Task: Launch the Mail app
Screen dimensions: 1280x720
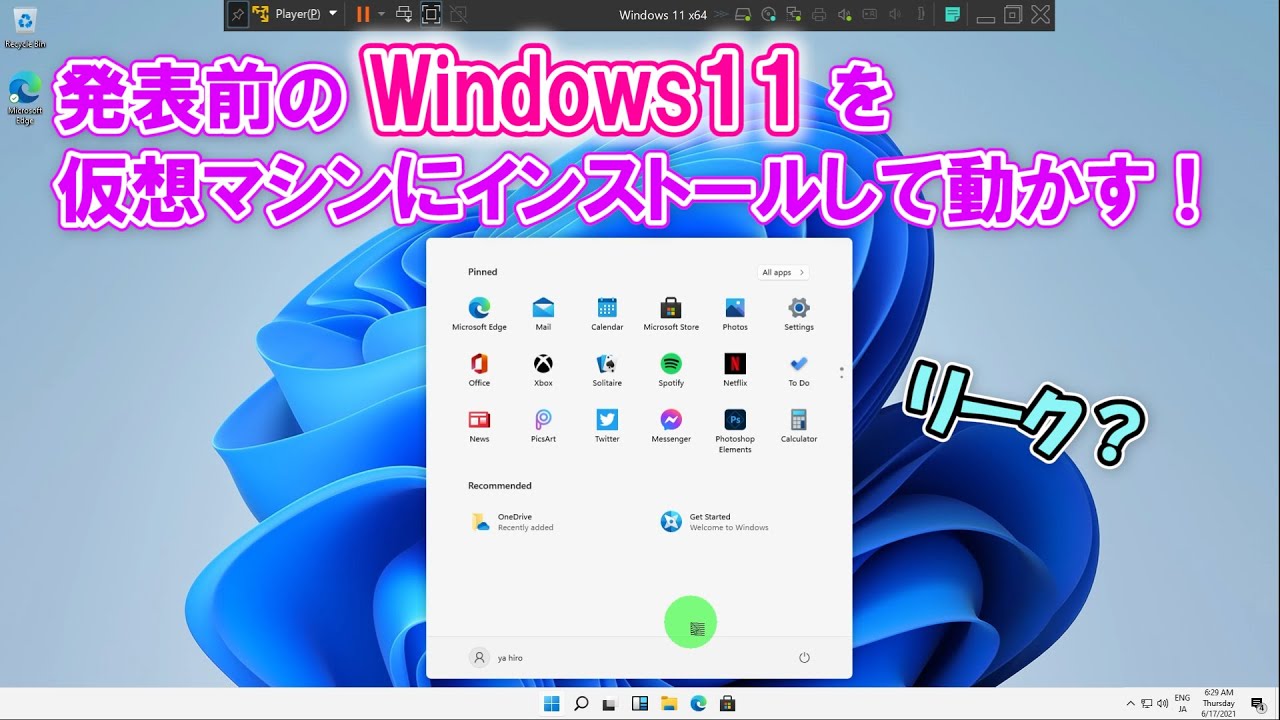Action: click(543, 313)
